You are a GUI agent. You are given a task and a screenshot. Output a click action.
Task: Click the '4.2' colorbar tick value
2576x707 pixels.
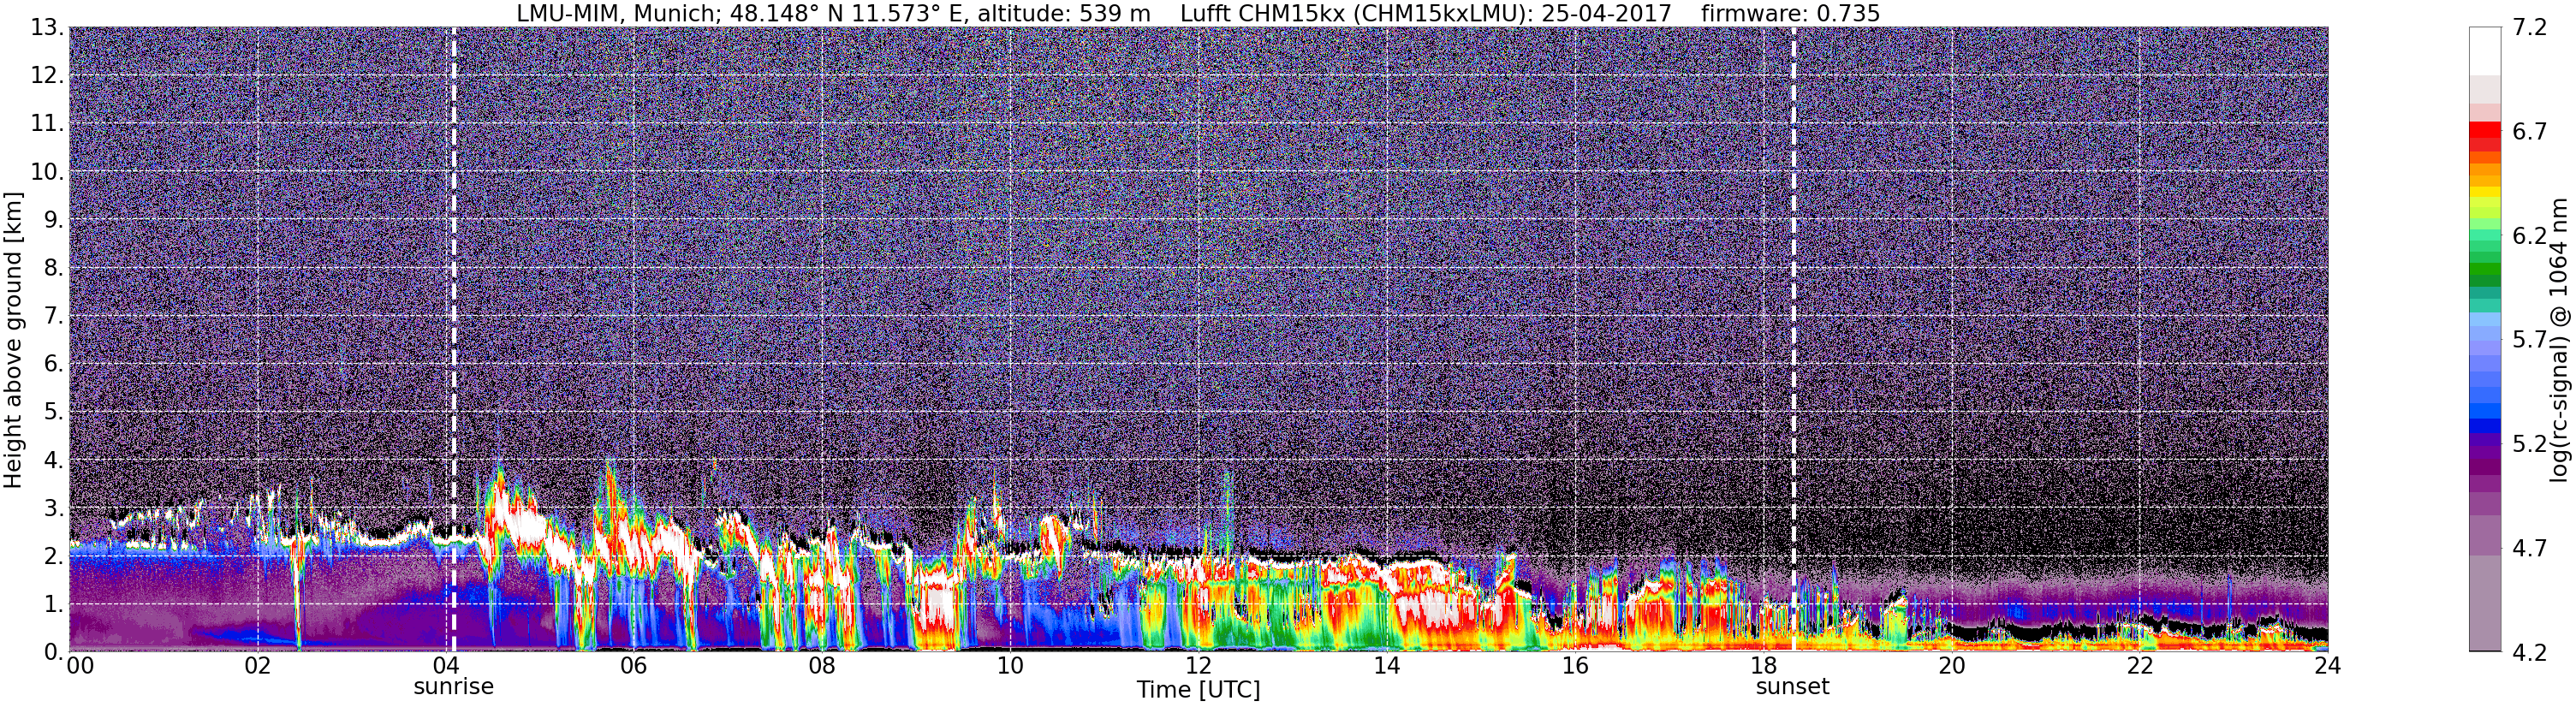point(2529,653)
